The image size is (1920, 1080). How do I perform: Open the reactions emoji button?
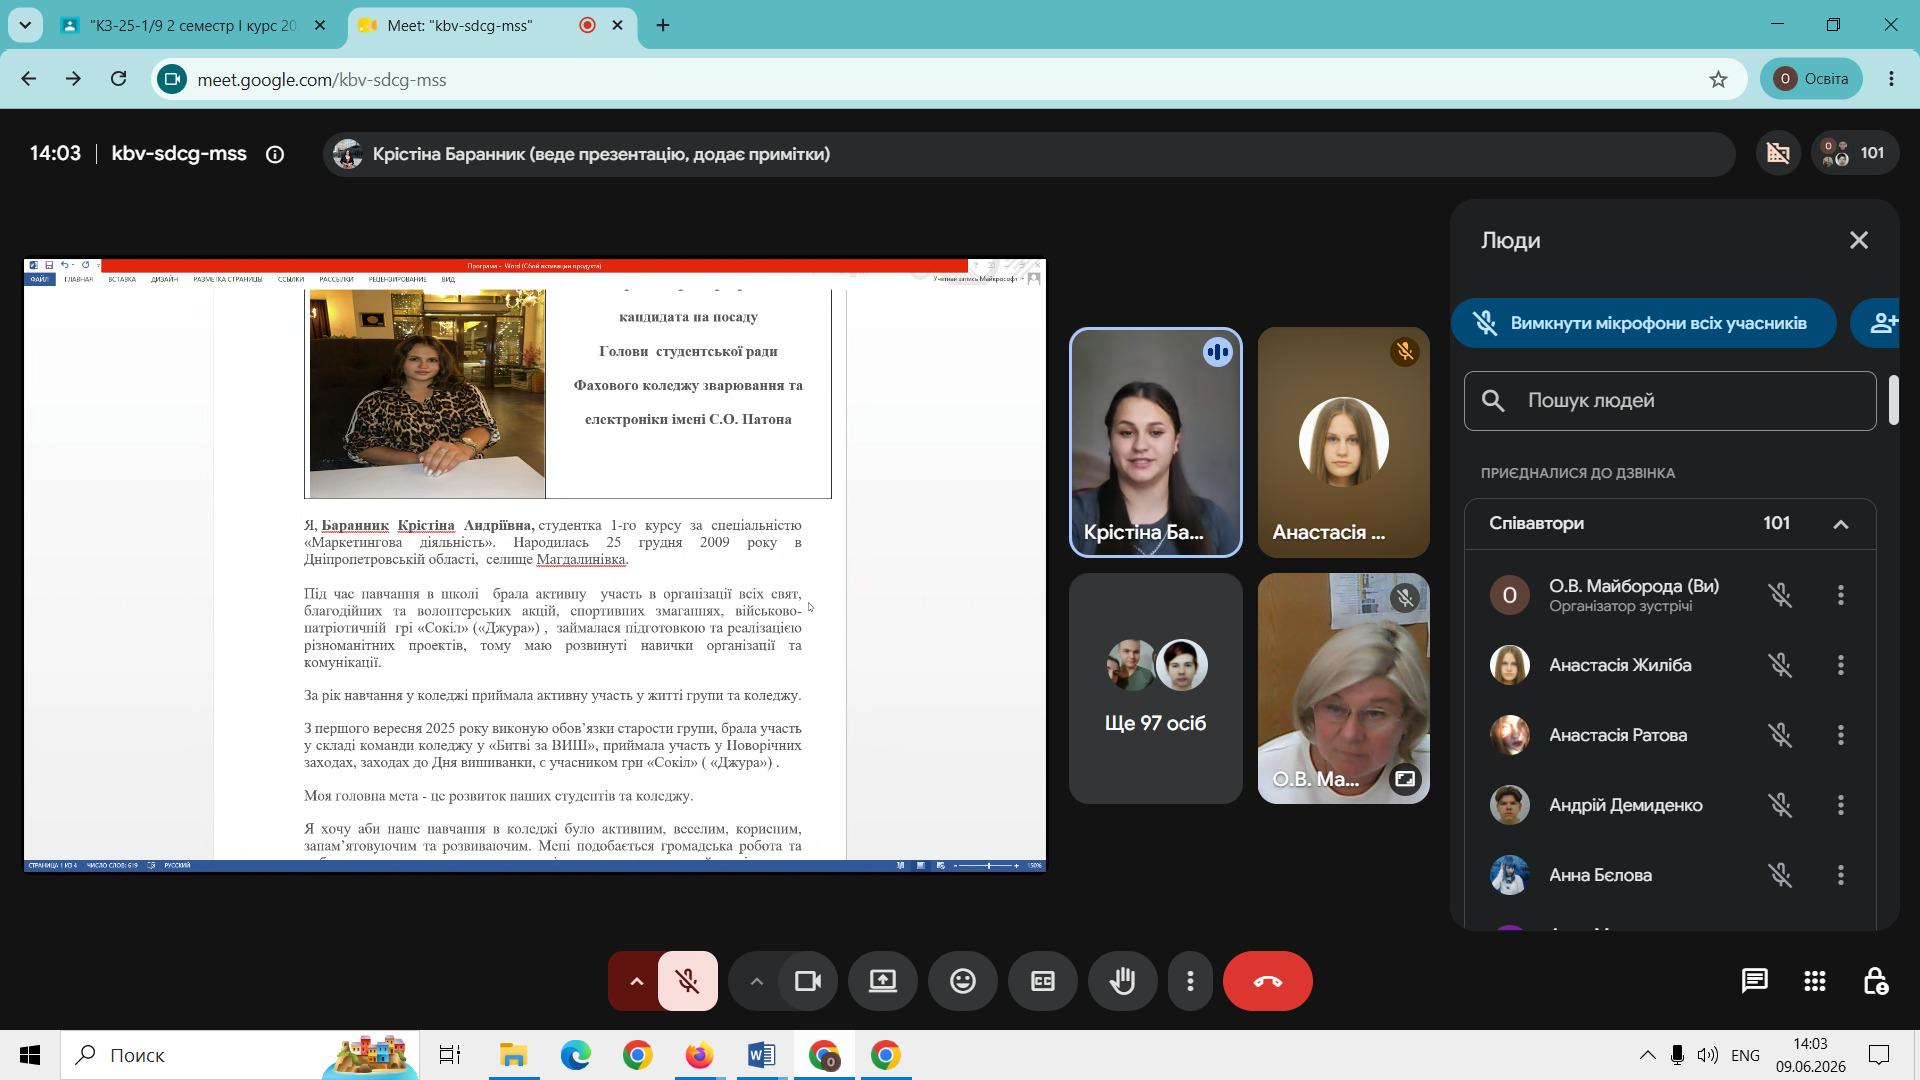click(962, 981)
